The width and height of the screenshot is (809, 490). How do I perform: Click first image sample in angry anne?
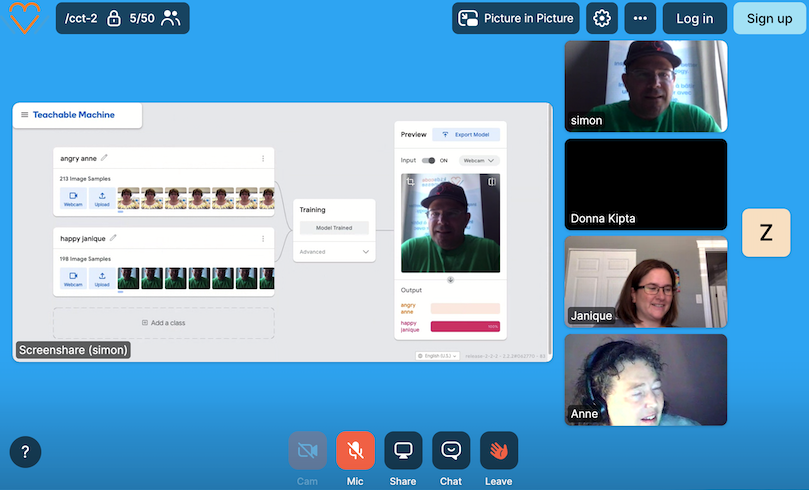point(128,198)
